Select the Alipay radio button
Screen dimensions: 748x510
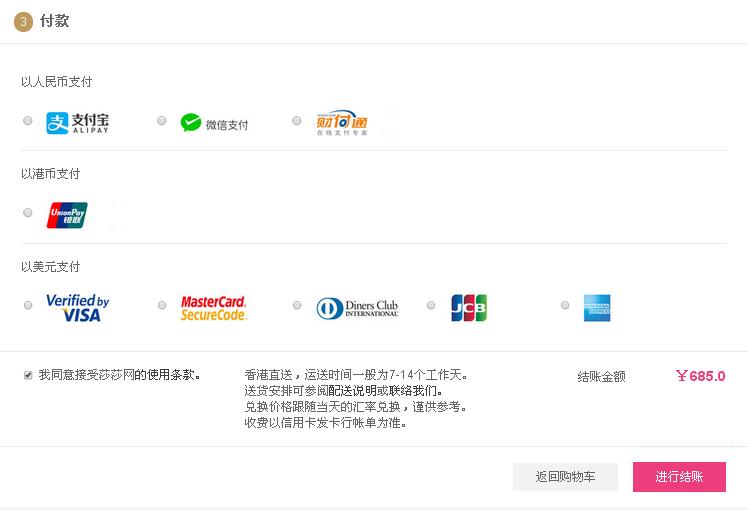pyautogui.click(x=28, y=120)
